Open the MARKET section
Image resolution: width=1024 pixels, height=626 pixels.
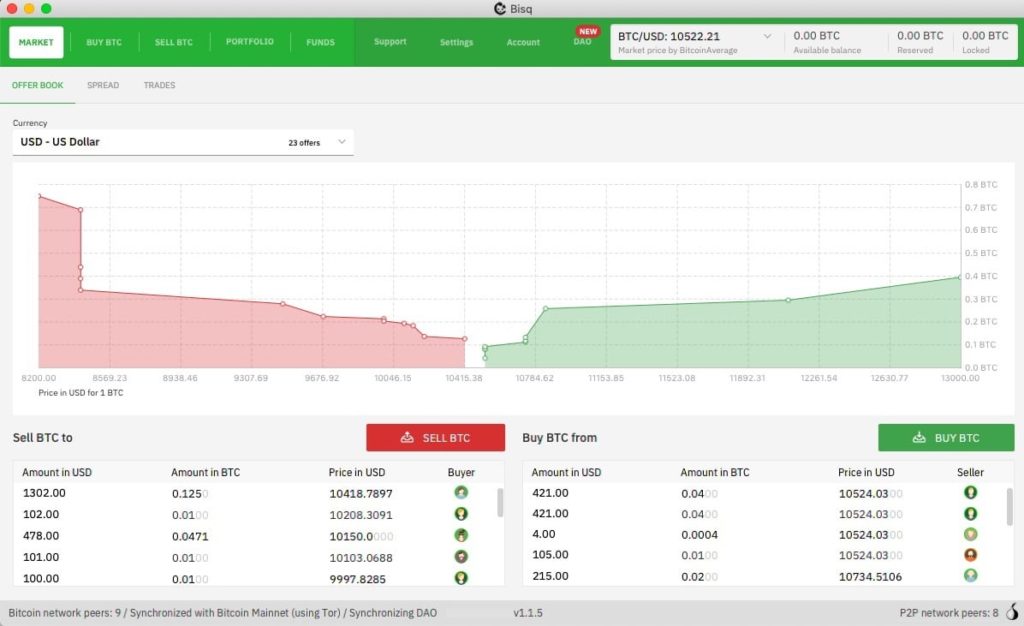point(36,42)
